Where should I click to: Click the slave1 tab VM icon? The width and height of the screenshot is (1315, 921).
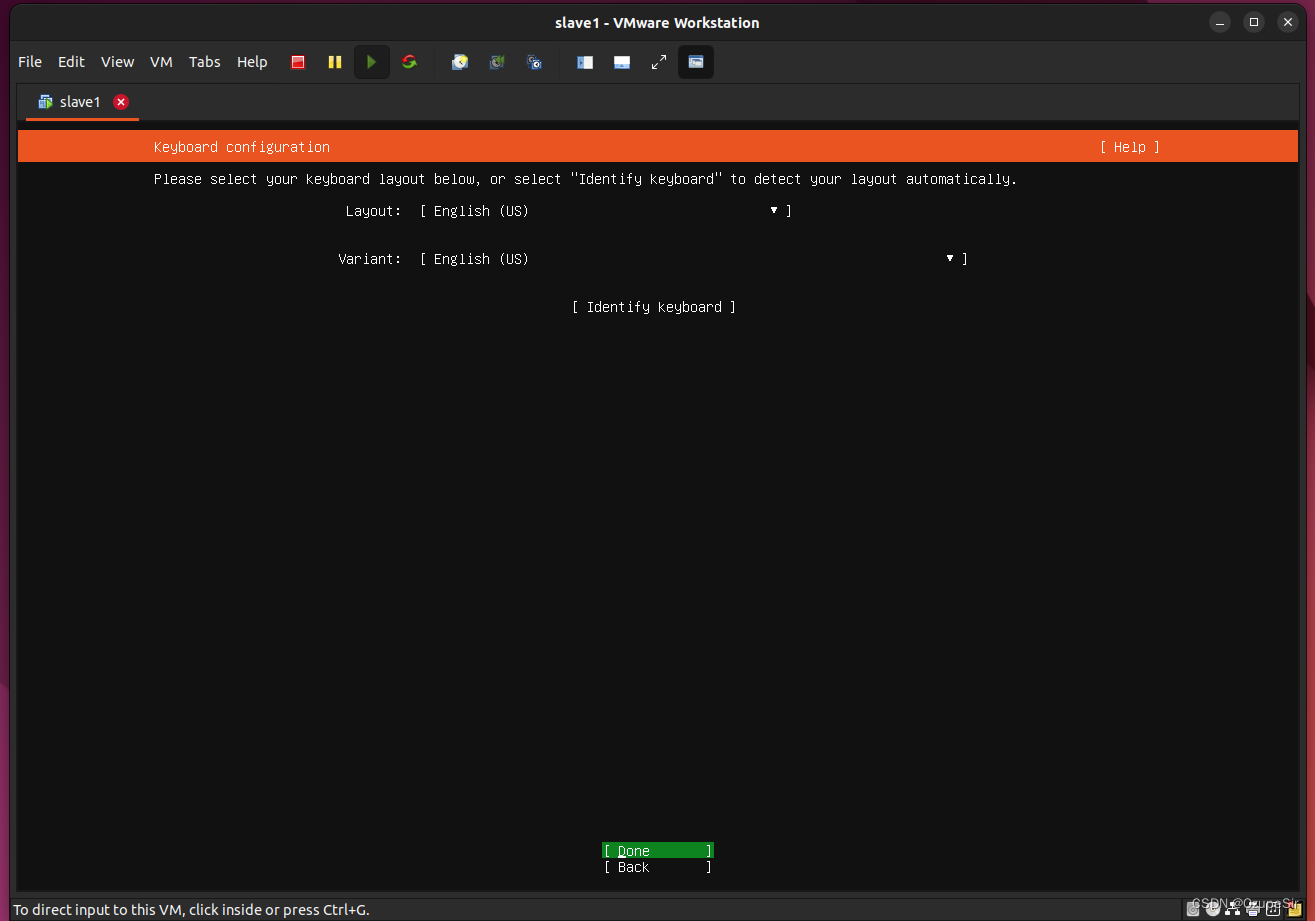[45, 101]
